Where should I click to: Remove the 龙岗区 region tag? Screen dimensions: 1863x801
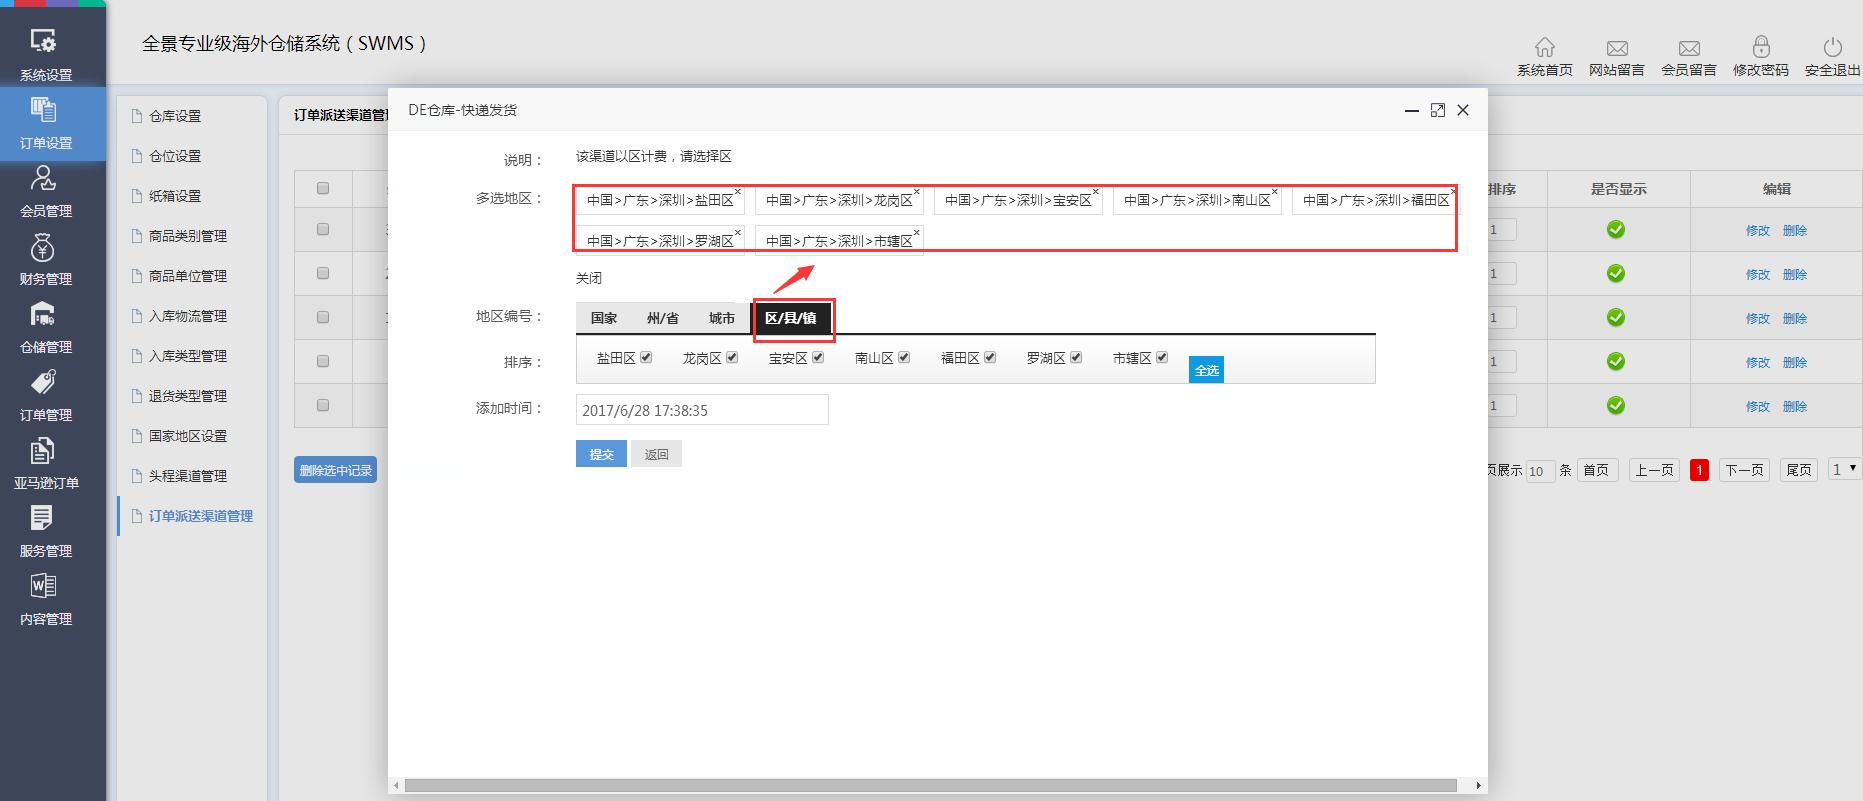917,191
